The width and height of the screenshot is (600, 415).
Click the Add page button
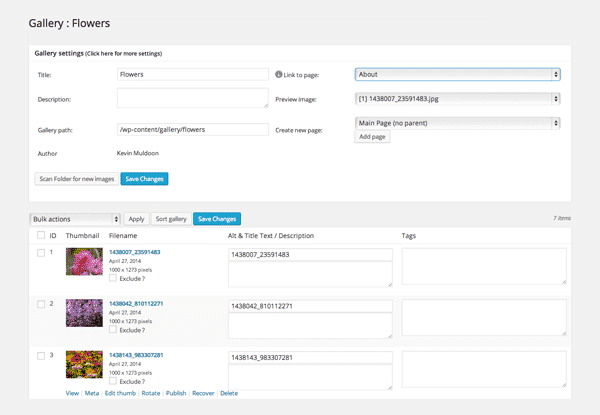point(372,137)
